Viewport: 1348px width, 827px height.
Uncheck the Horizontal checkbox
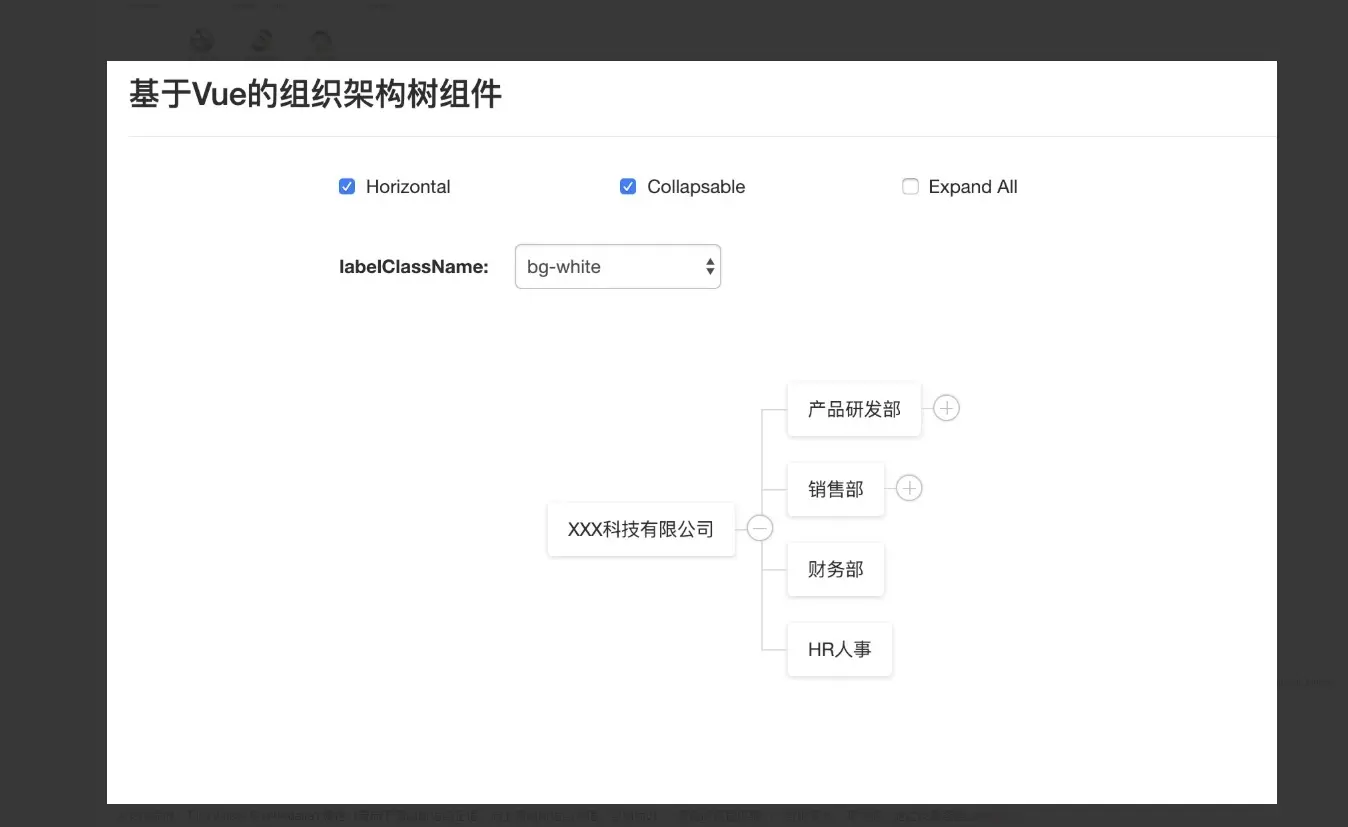[x=347, y=187]
